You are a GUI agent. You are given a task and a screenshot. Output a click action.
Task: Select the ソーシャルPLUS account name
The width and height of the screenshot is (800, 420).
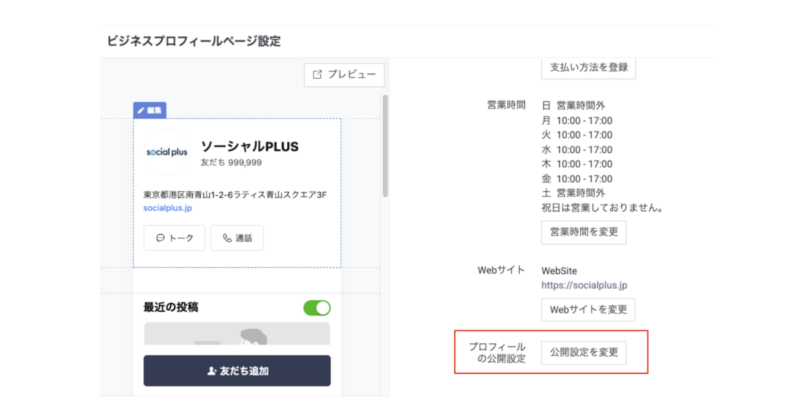(x=249, y=146)
